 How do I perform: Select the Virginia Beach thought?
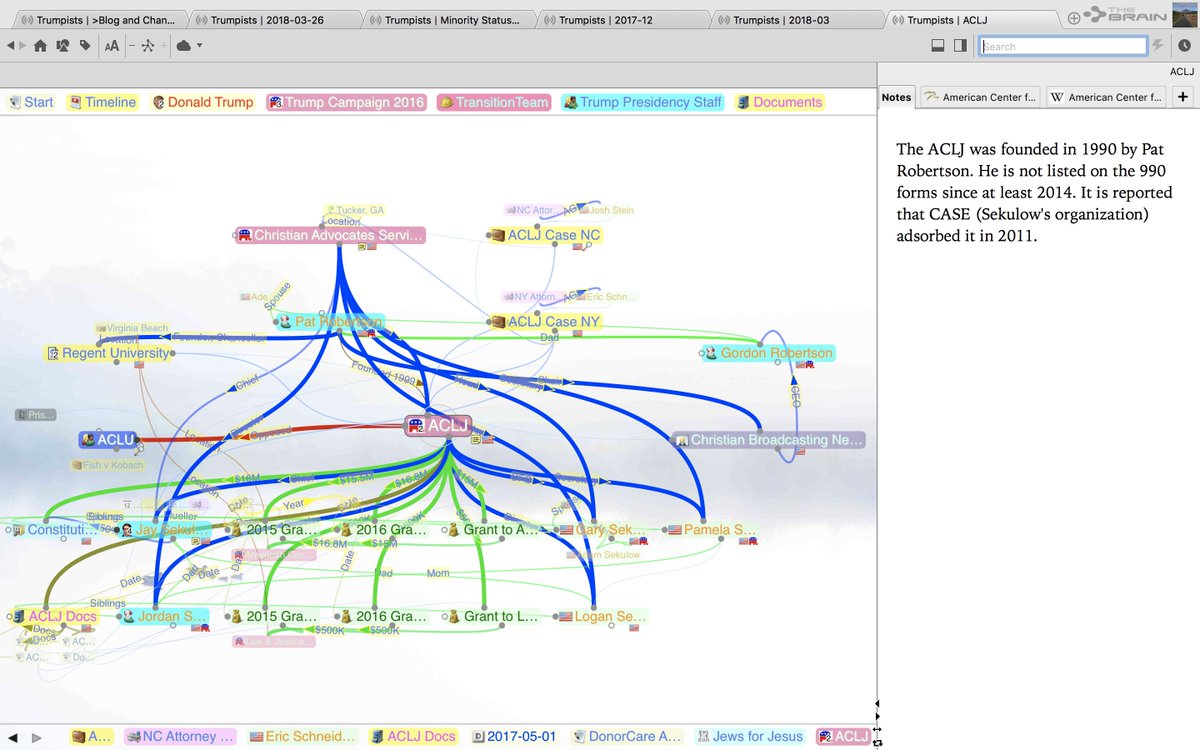click(133, 328)
